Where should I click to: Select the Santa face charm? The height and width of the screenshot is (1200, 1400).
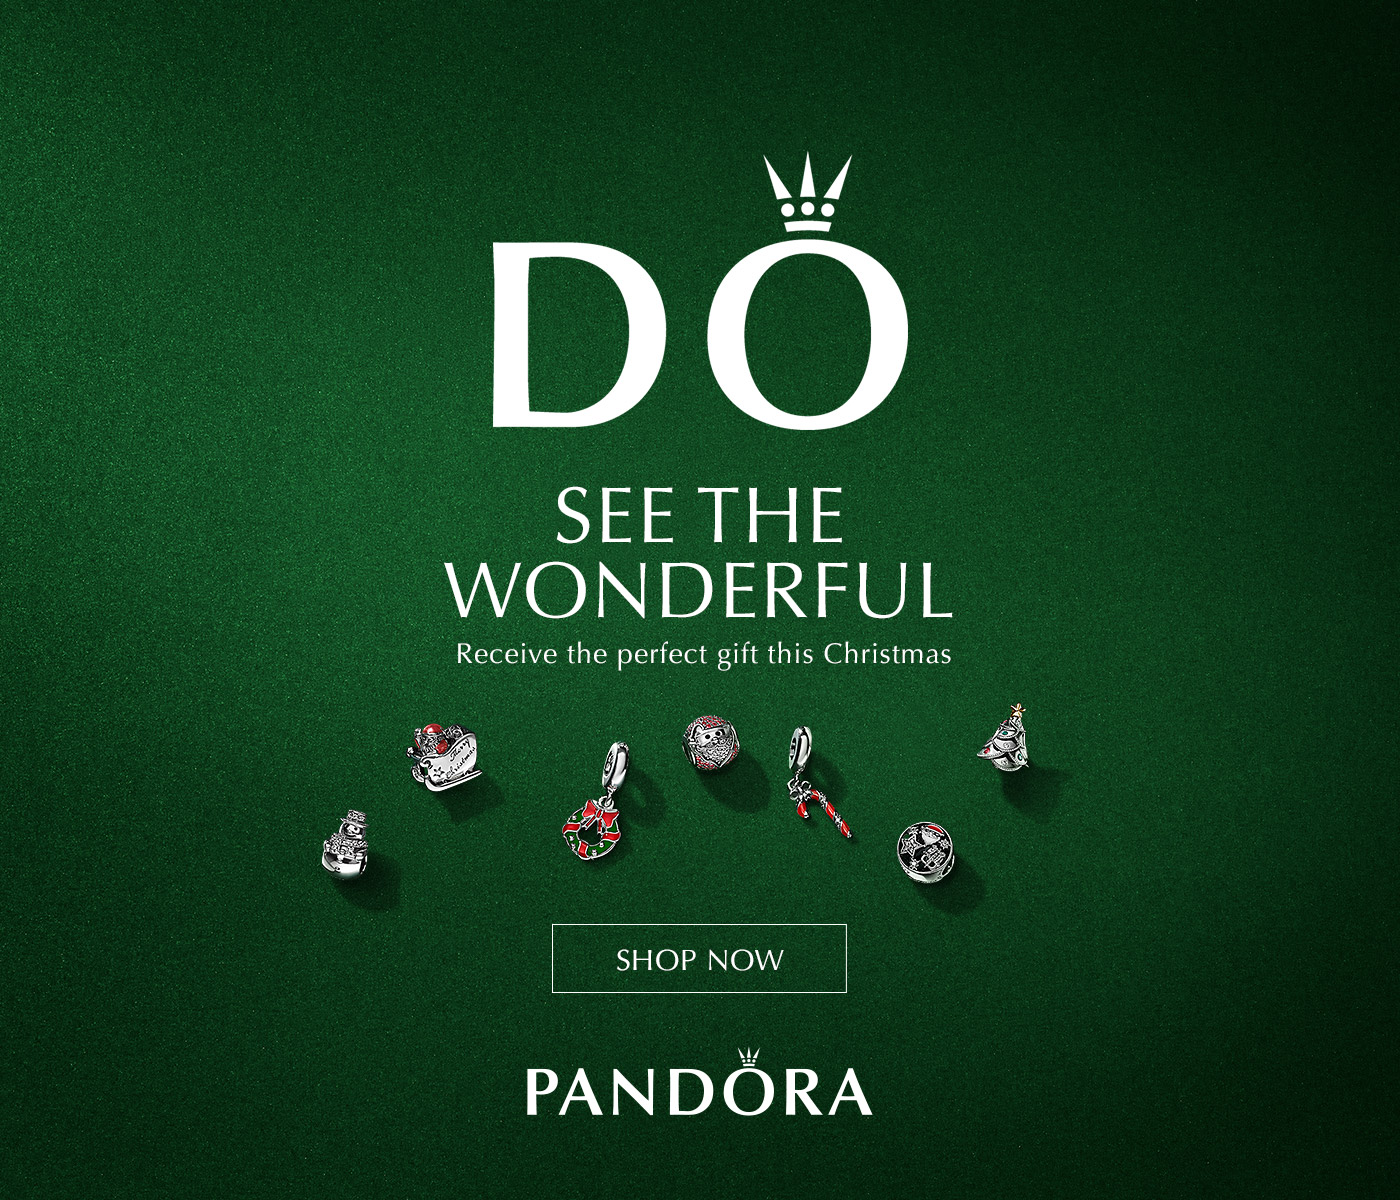coord(712,746)
